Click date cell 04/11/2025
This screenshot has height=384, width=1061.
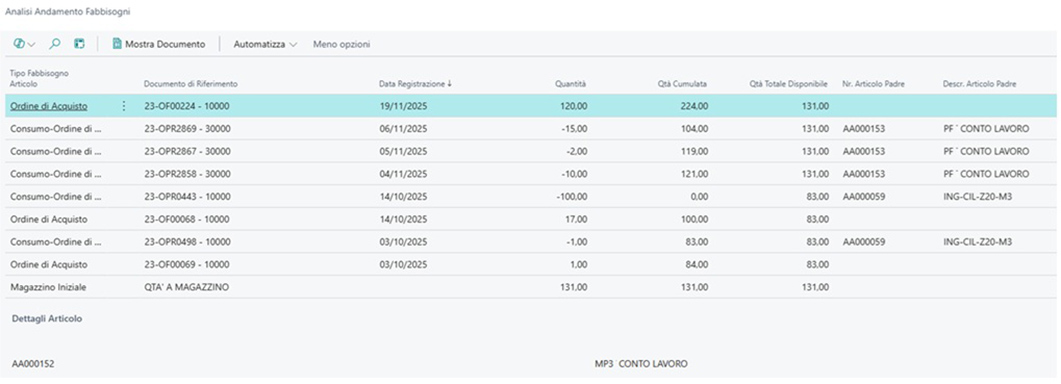pyautogui.click(x=403, y=174)
